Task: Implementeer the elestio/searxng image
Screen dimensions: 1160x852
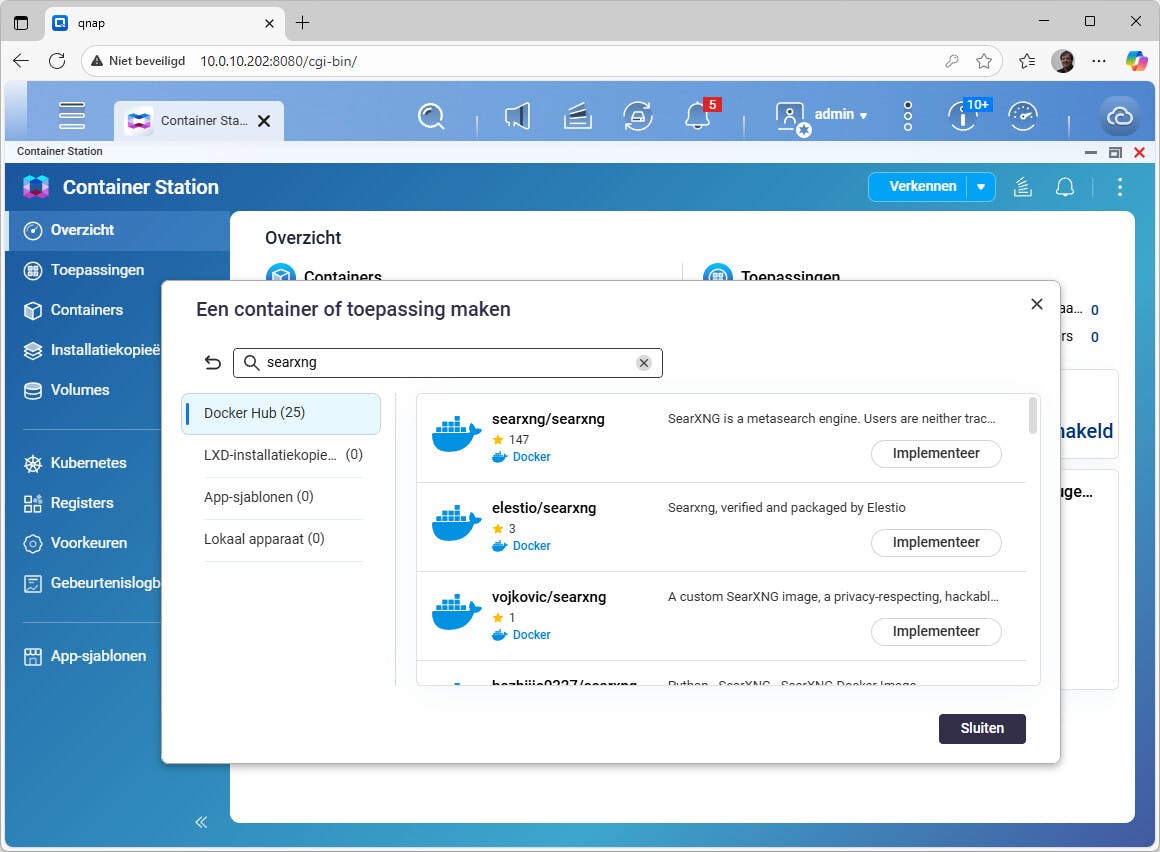Action: coord(936,542)
